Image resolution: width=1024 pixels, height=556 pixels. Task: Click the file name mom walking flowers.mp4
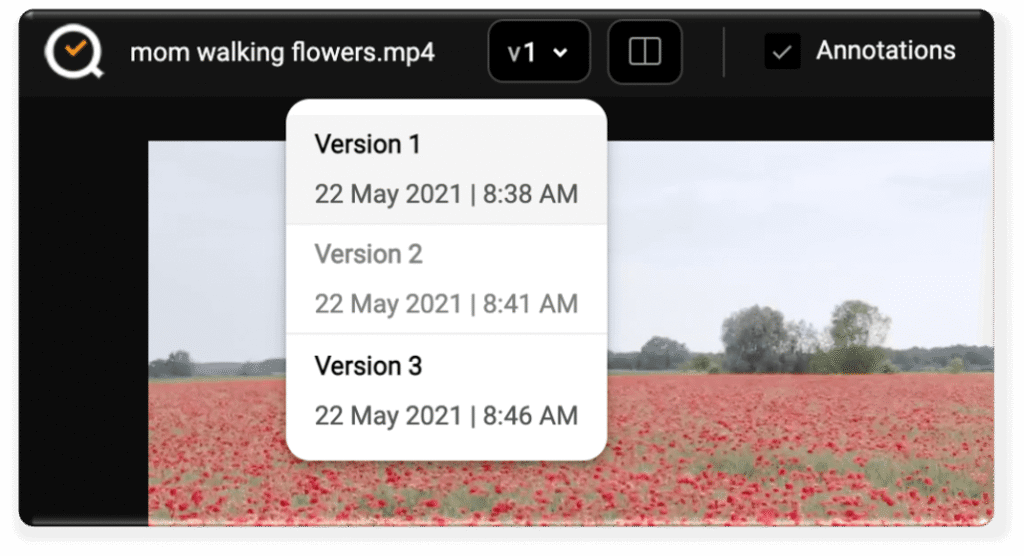click(x=282, y=52)
